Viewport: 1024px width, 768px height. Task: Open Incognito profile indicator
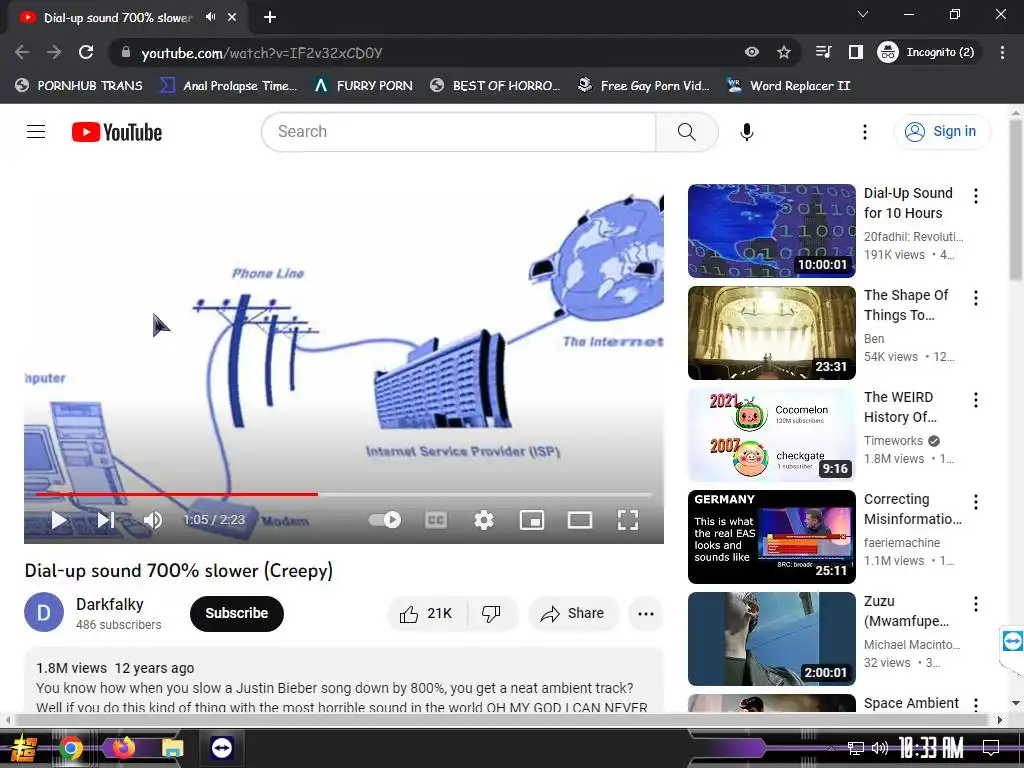point(928,52)
